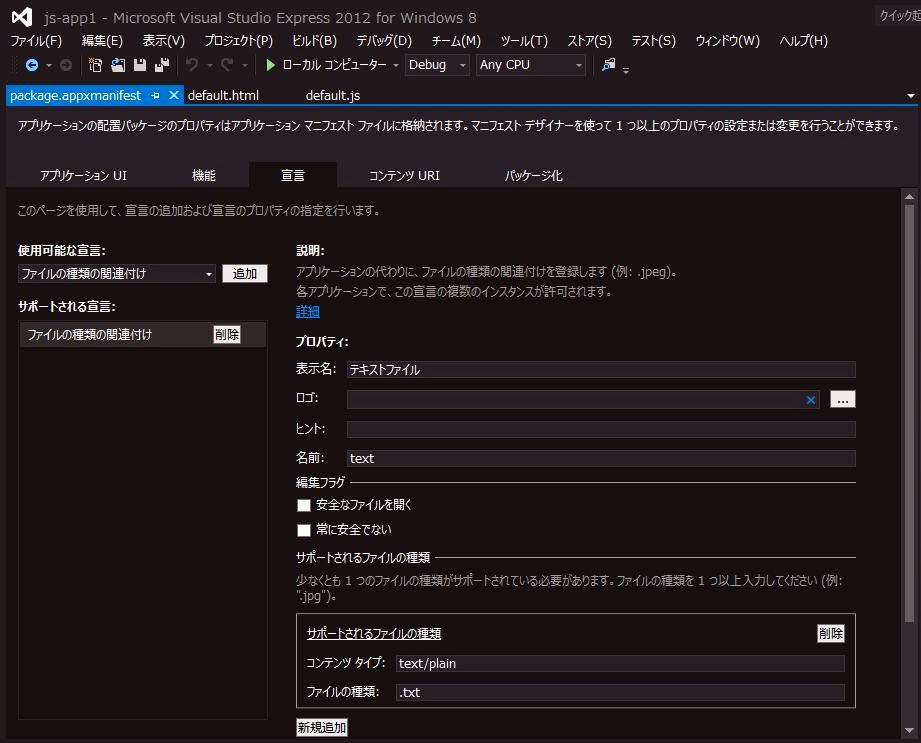Open the チーム(M) menu
The height and width of the screenshot is (743, 921).
coord(456,41)
